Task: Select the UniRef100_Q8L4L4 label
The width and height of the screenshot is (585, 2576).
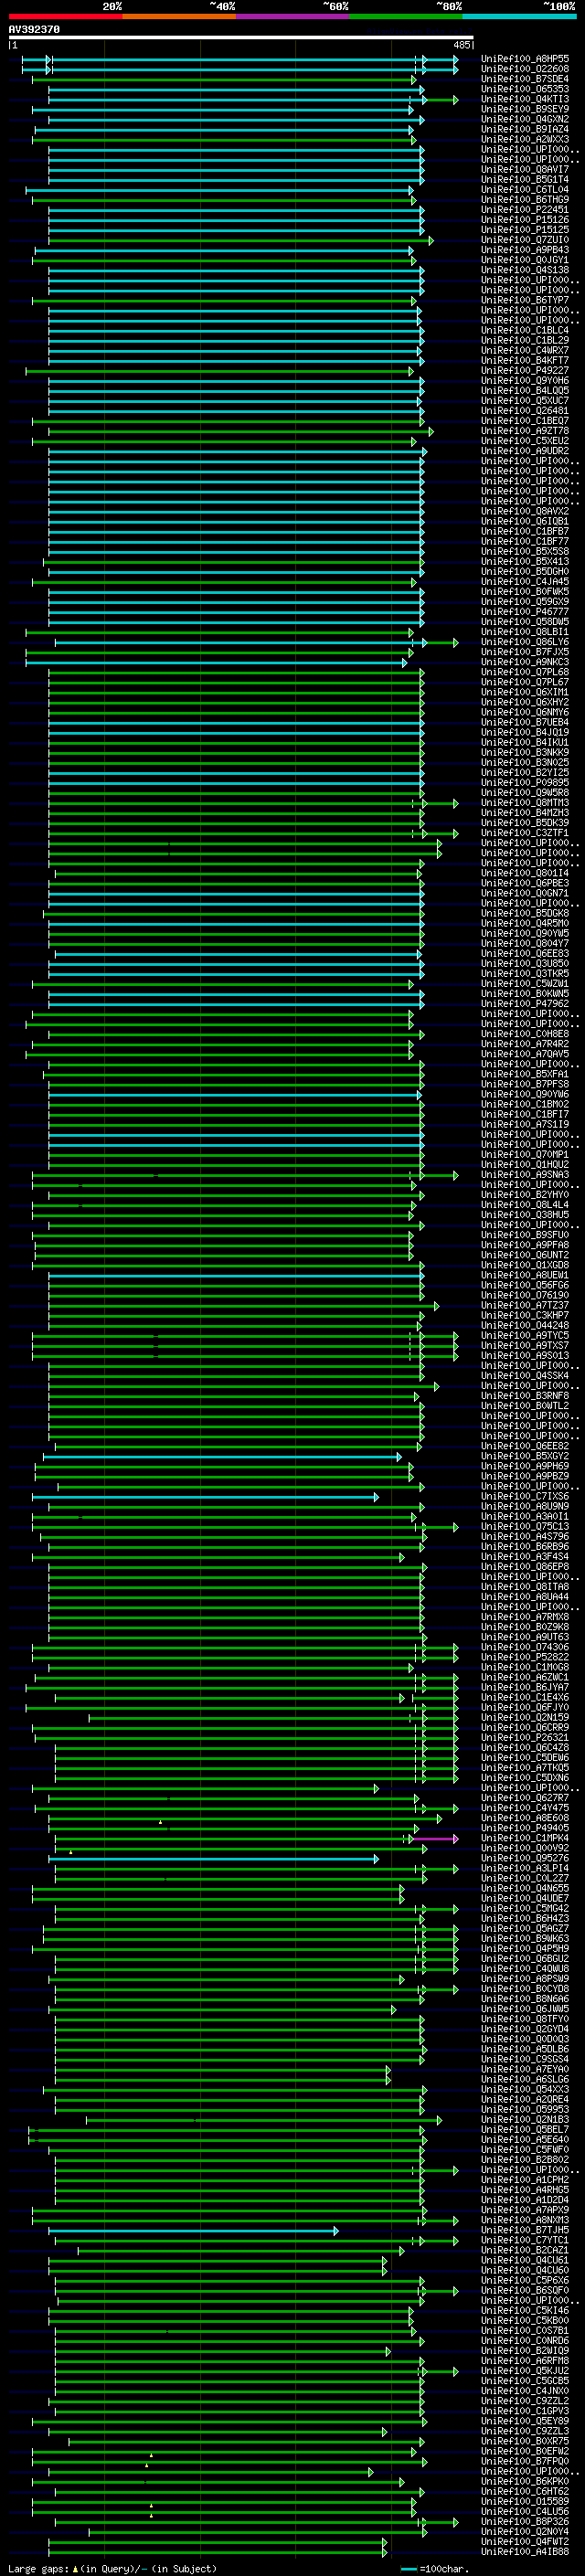Action: pyautogui.click(x=525, y=1204)
